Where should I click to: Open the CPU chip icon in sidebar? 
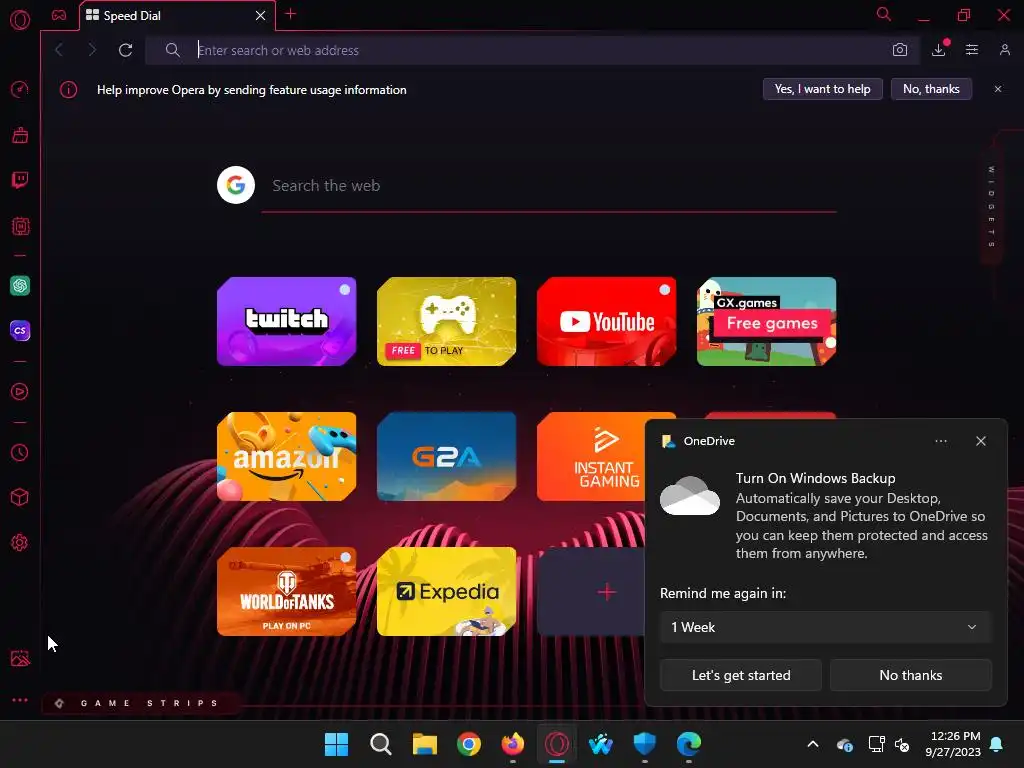20,226
